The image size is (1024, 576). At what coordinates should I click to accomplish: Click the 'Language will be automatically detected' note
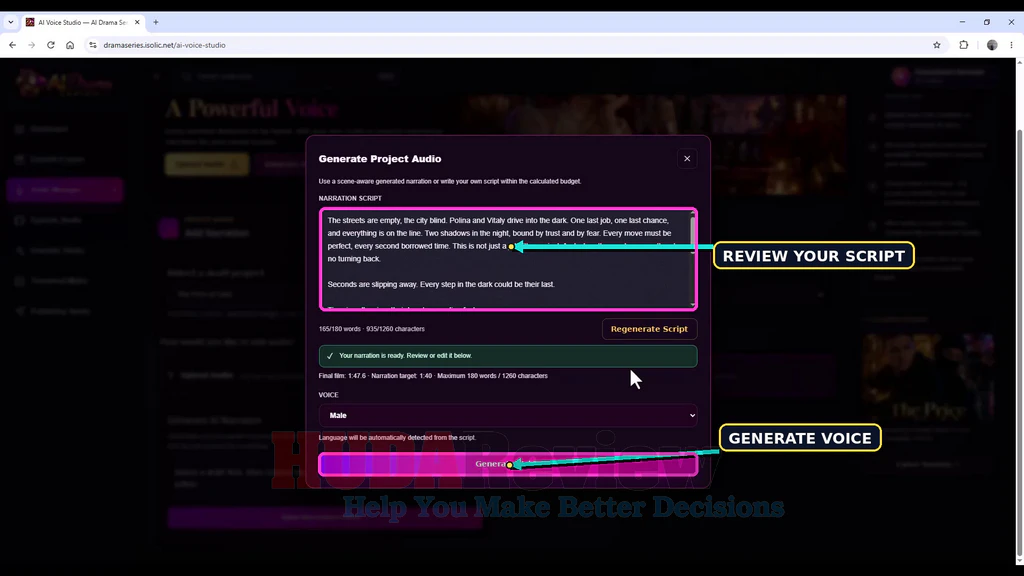397,438
